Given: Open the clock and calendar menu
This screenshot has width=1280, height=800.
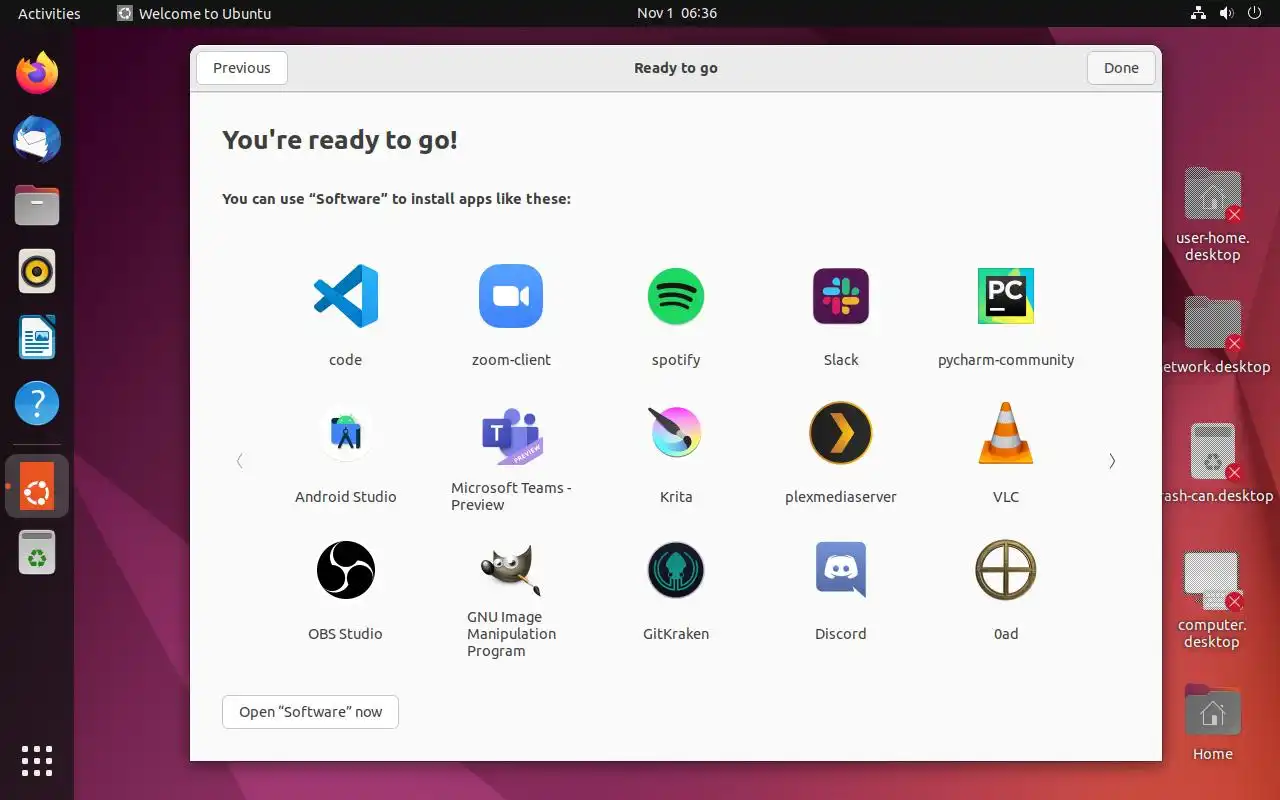Looking at the screenshot, I should click(677, 13).
